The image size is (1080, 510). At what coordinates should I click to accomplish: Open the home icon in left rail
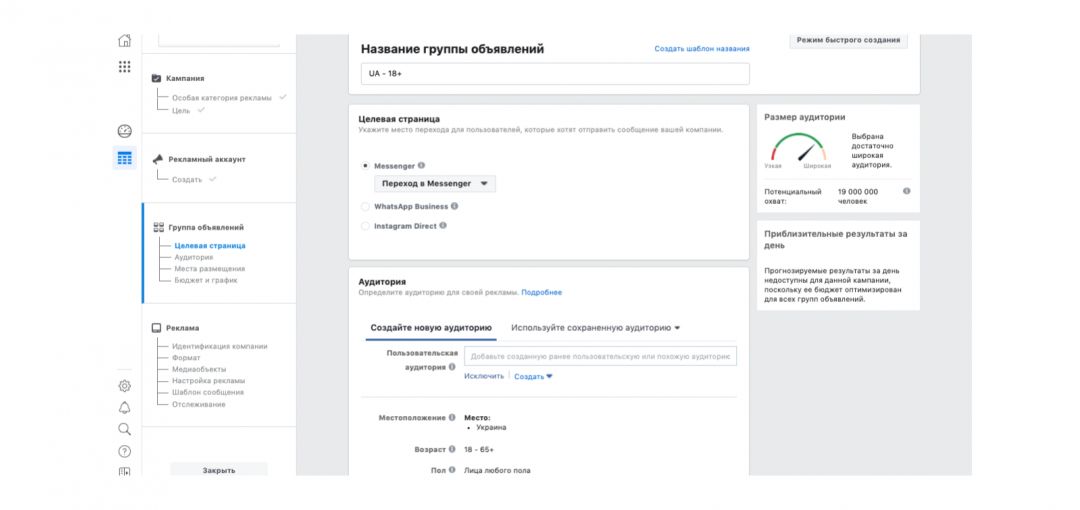[x=125, y=40]
